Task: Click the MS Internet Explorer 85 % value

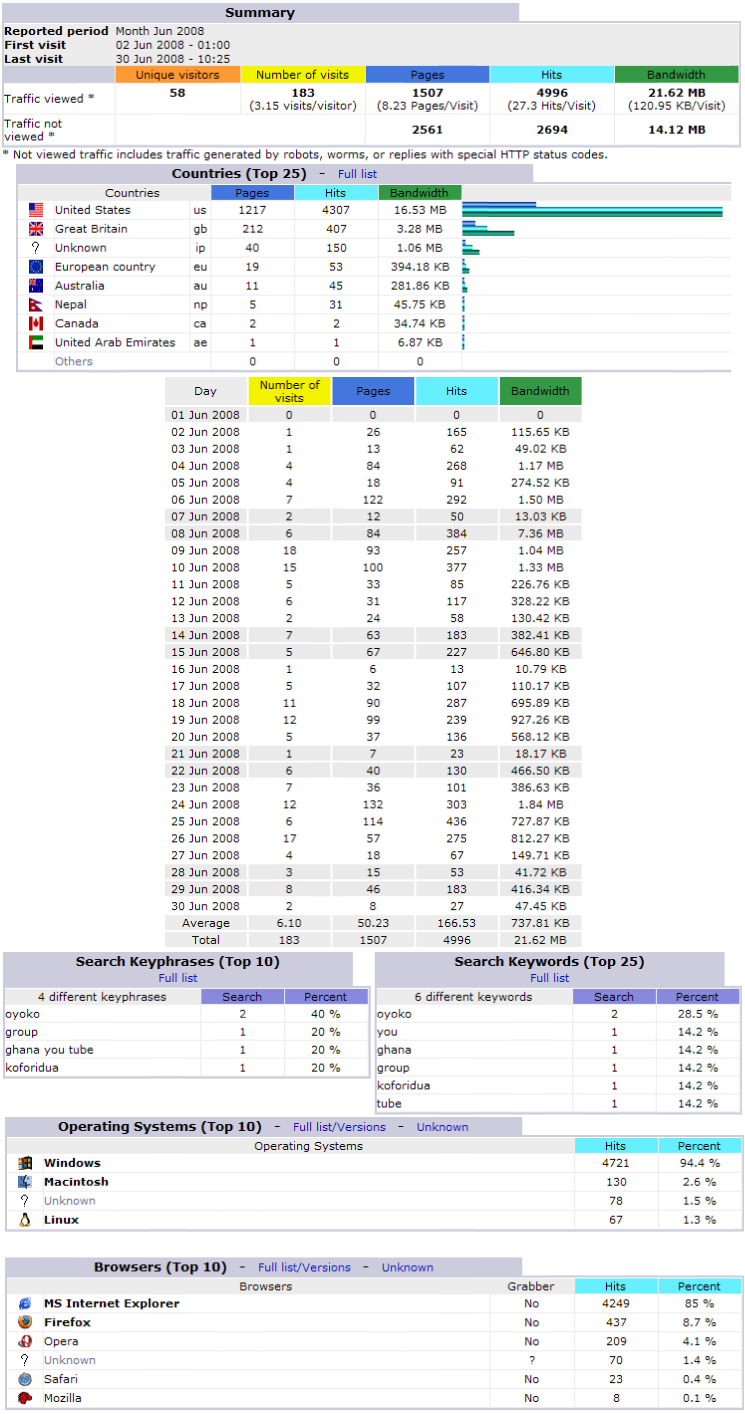Action: click(x=698, y=1303)
